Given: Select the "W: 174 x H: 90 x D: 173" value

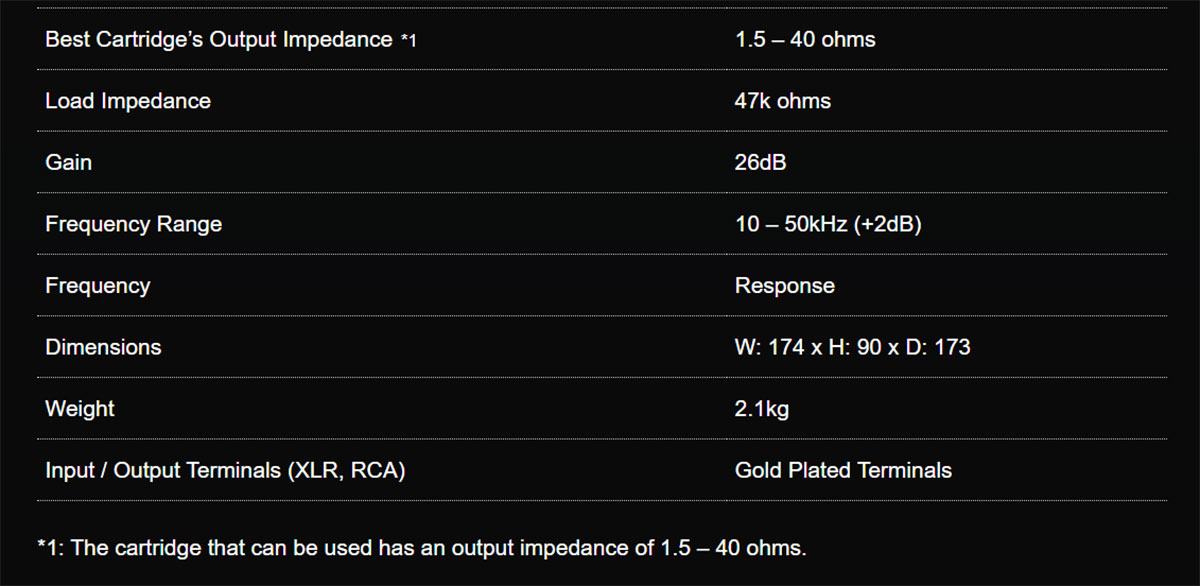Looking at the screenshot, I should click(852, 348).
